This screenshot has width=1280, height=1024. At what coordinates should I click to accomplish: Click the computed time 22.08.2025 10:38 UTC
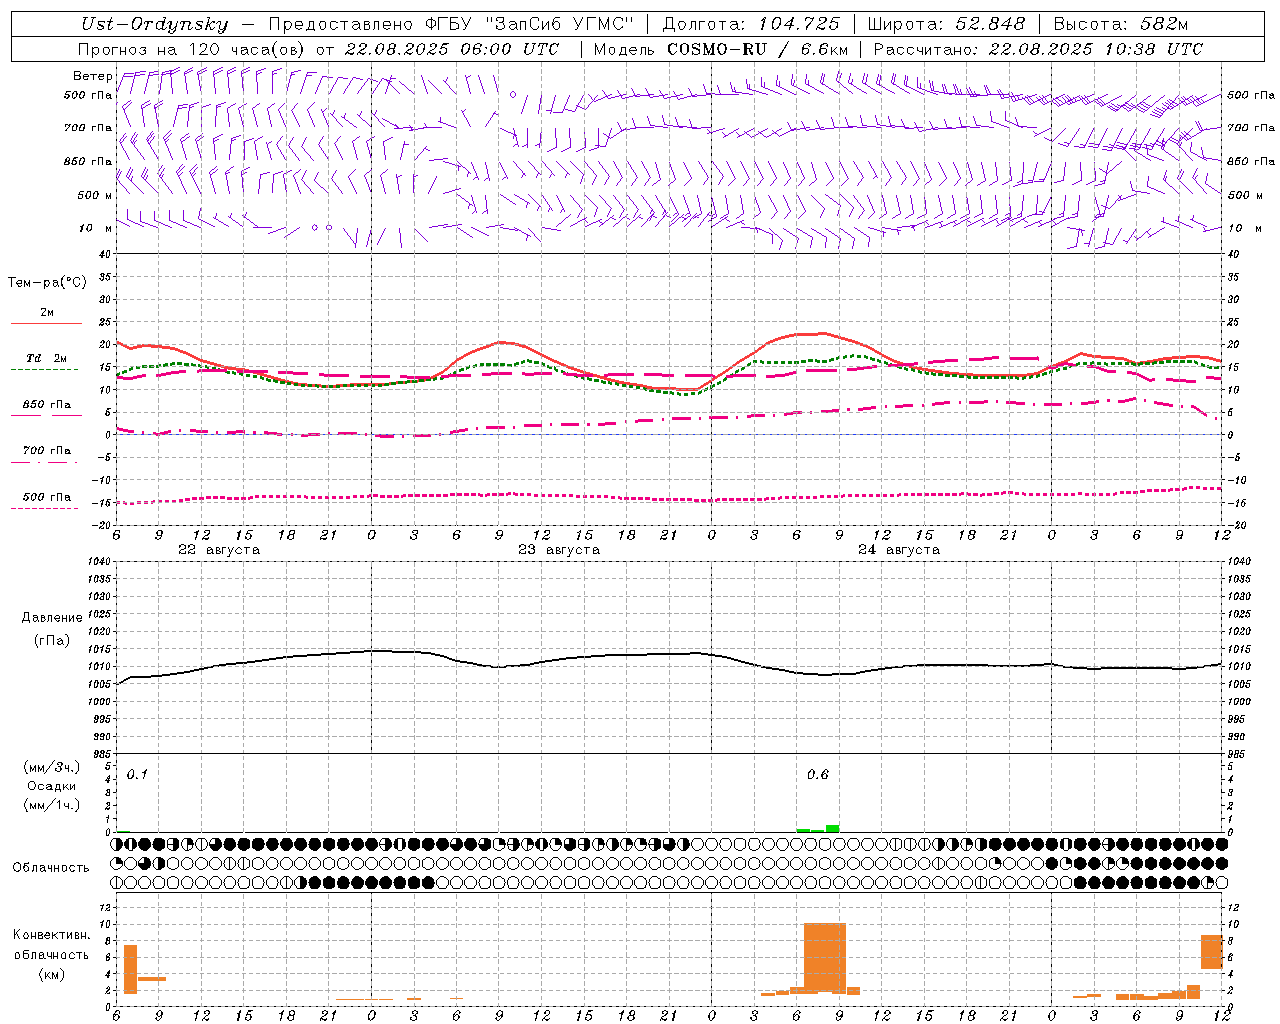pyautogui.click(x=1095, y=49)
